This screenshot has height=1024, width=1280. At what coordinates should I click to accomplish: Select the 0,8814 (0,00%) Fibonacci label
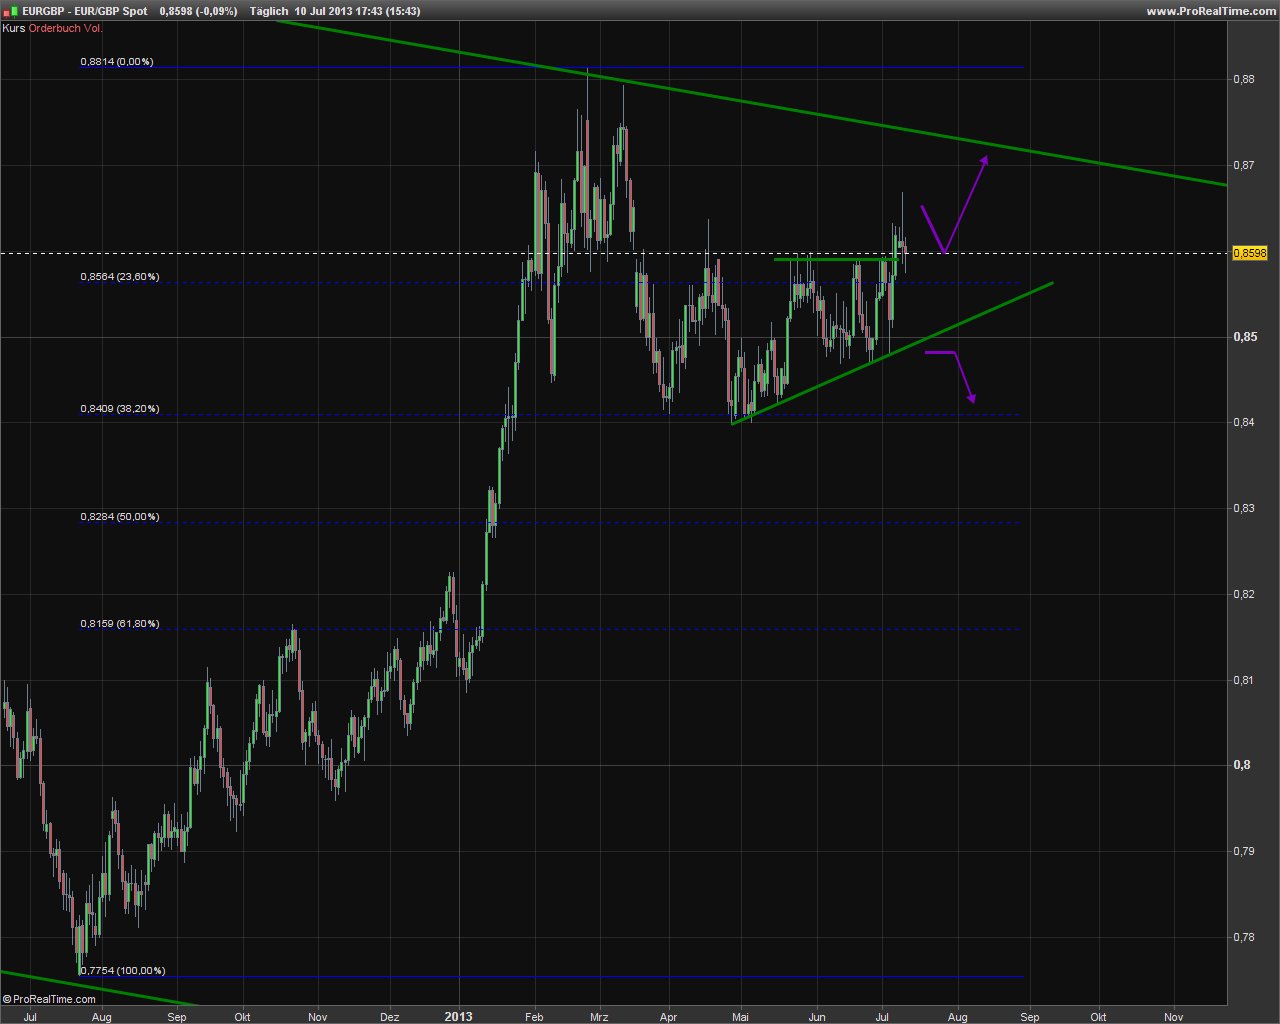pos(117,61)
